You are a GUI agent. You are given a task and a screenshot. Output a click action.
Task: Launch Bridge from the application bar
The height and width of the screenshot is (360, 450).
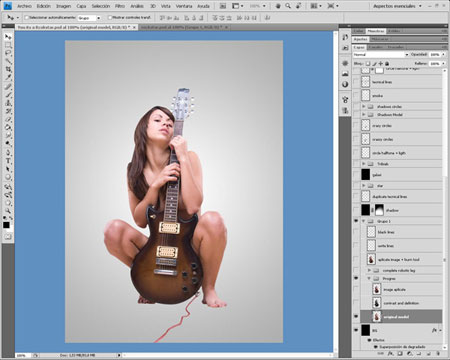223,6
